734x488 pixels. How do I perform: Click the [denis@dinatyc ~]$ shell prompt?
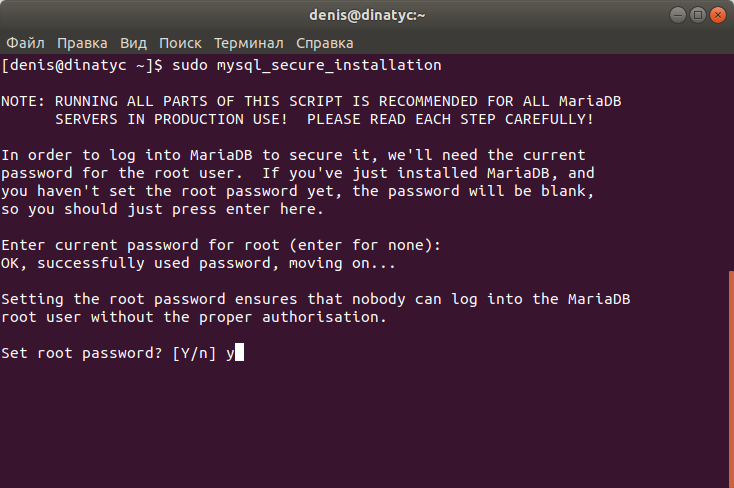(x=82, y=65)
